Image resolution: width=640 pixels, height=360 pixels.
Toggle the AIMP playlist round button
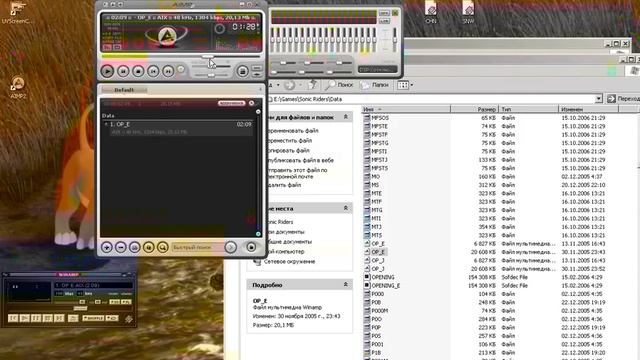click(x=242, y=71)
